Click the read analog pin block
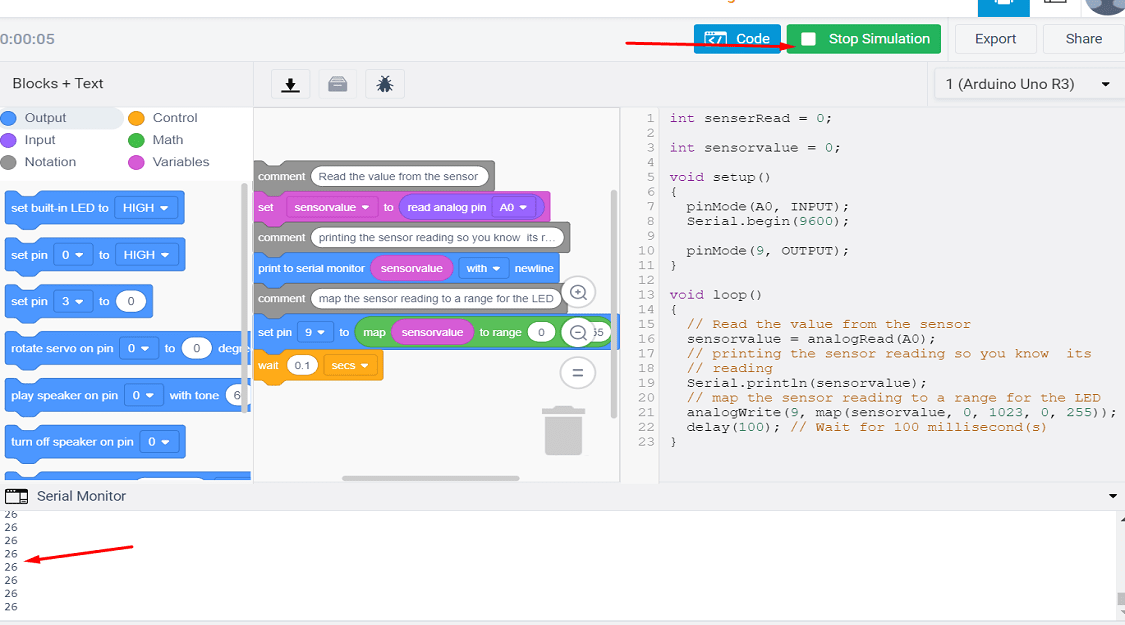 pos(446,207)
